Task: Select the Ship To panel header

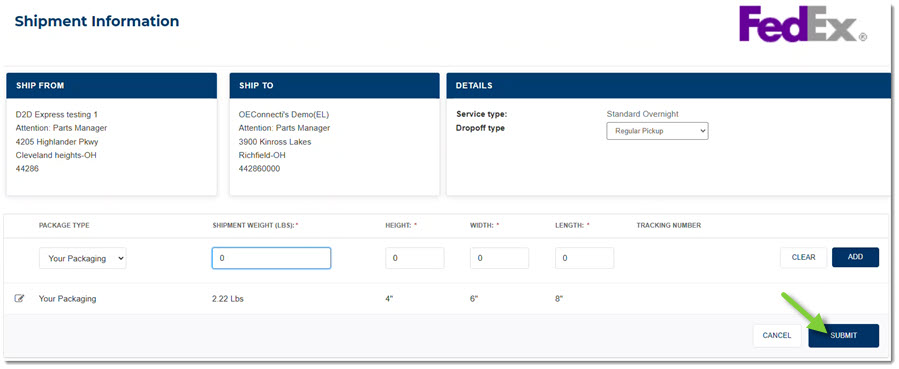Action: (x=334, y=85)
